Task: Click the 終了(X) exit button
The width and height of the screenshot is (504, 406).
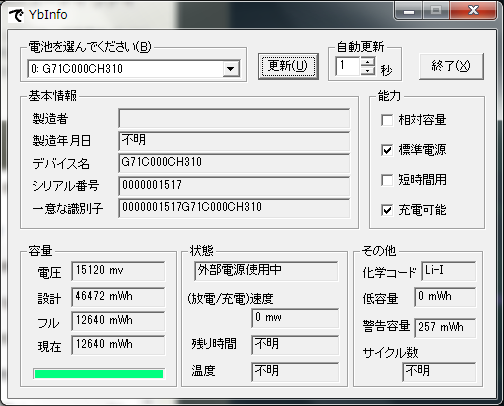Action: (451, 66)
